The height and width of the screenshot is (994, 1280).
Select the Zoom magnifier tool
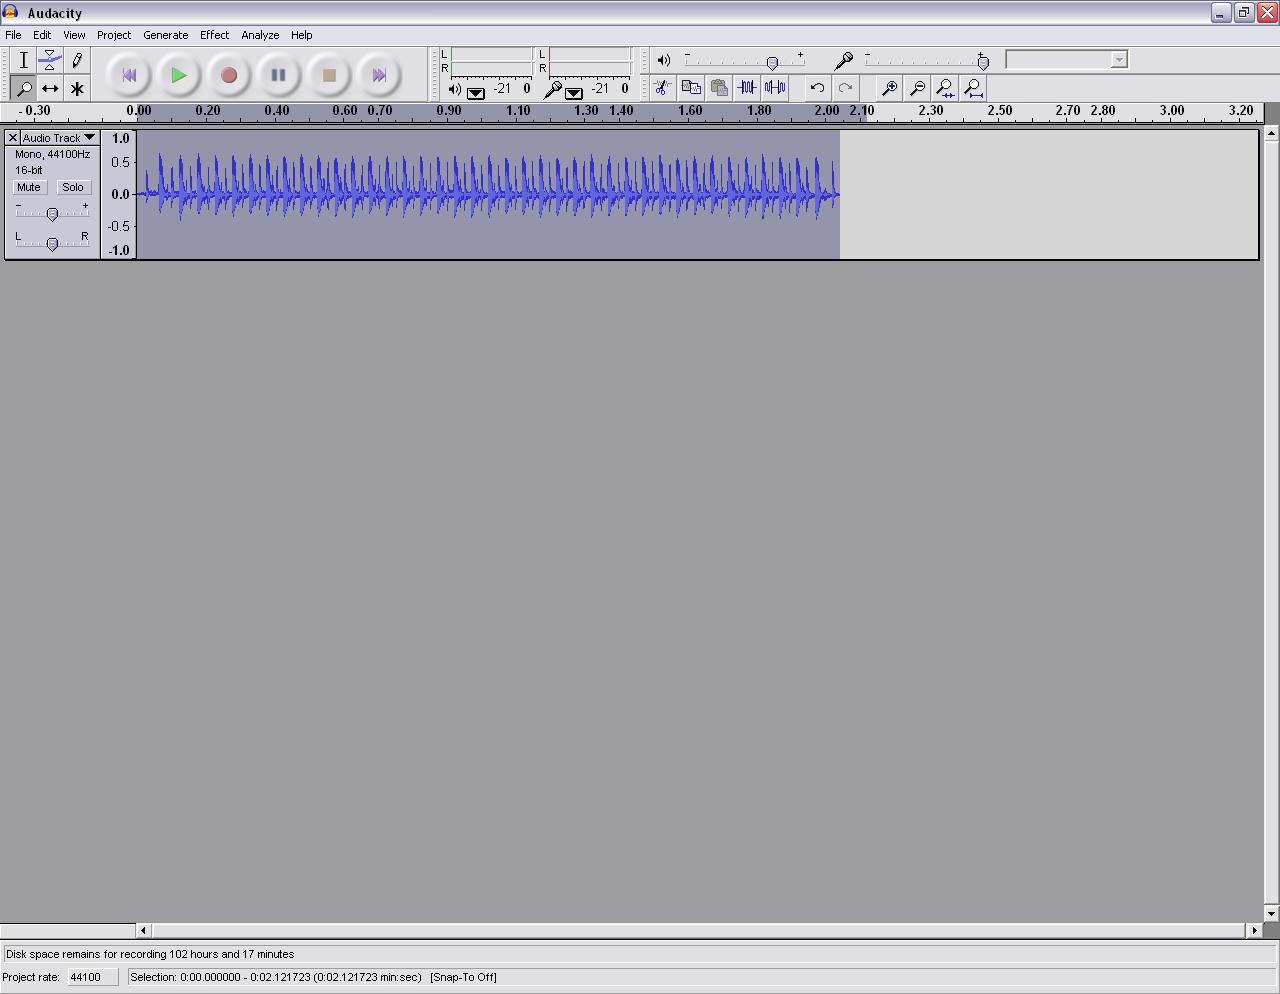23,88
